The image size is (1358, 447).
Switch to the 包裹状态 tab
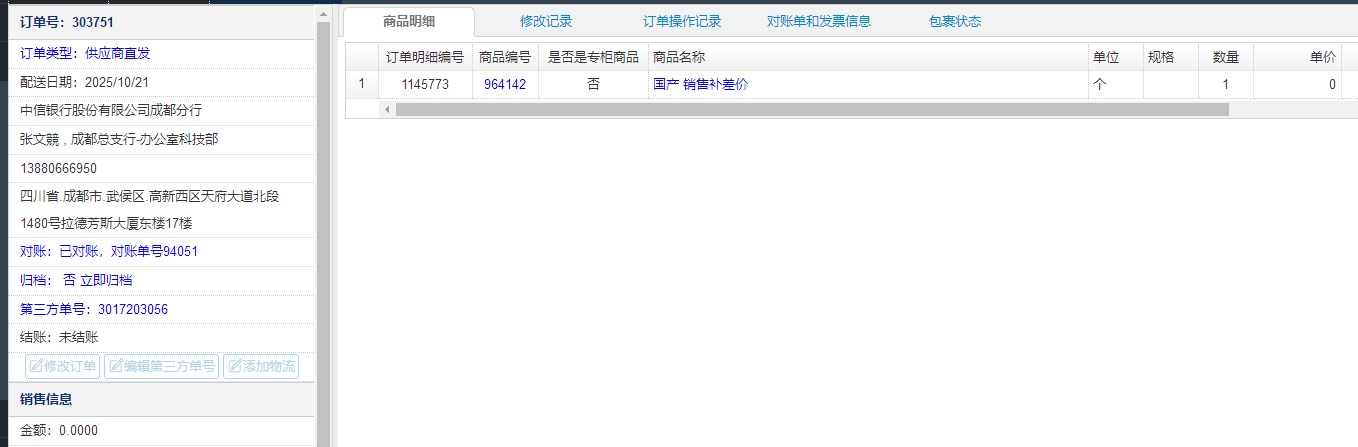(954, 21)
